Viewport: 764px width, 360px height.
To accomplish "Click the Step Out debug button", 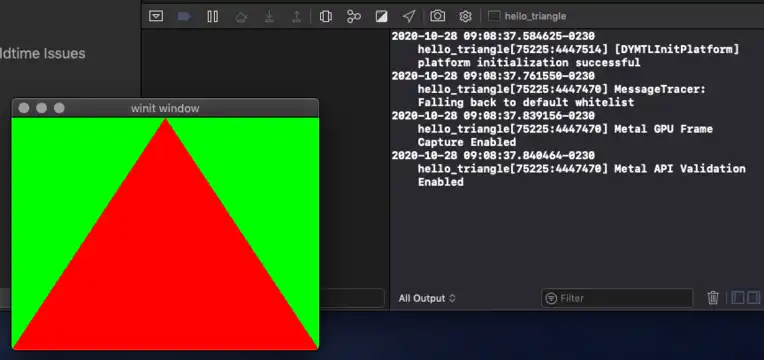I will (x=296, y=17).
